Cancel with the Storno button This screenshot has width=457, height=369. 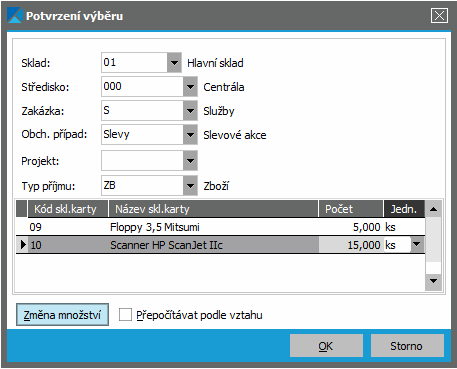point(407,346)
